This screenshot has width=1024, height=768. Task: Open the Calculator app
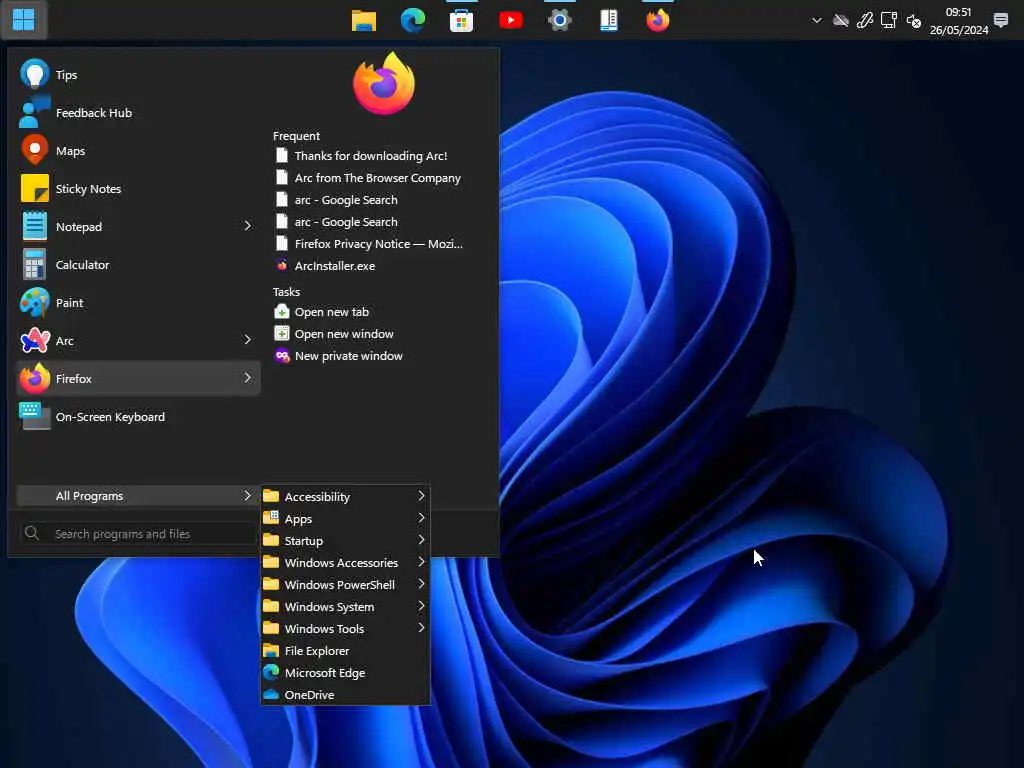pyautogui.click(x=138, y=264)
